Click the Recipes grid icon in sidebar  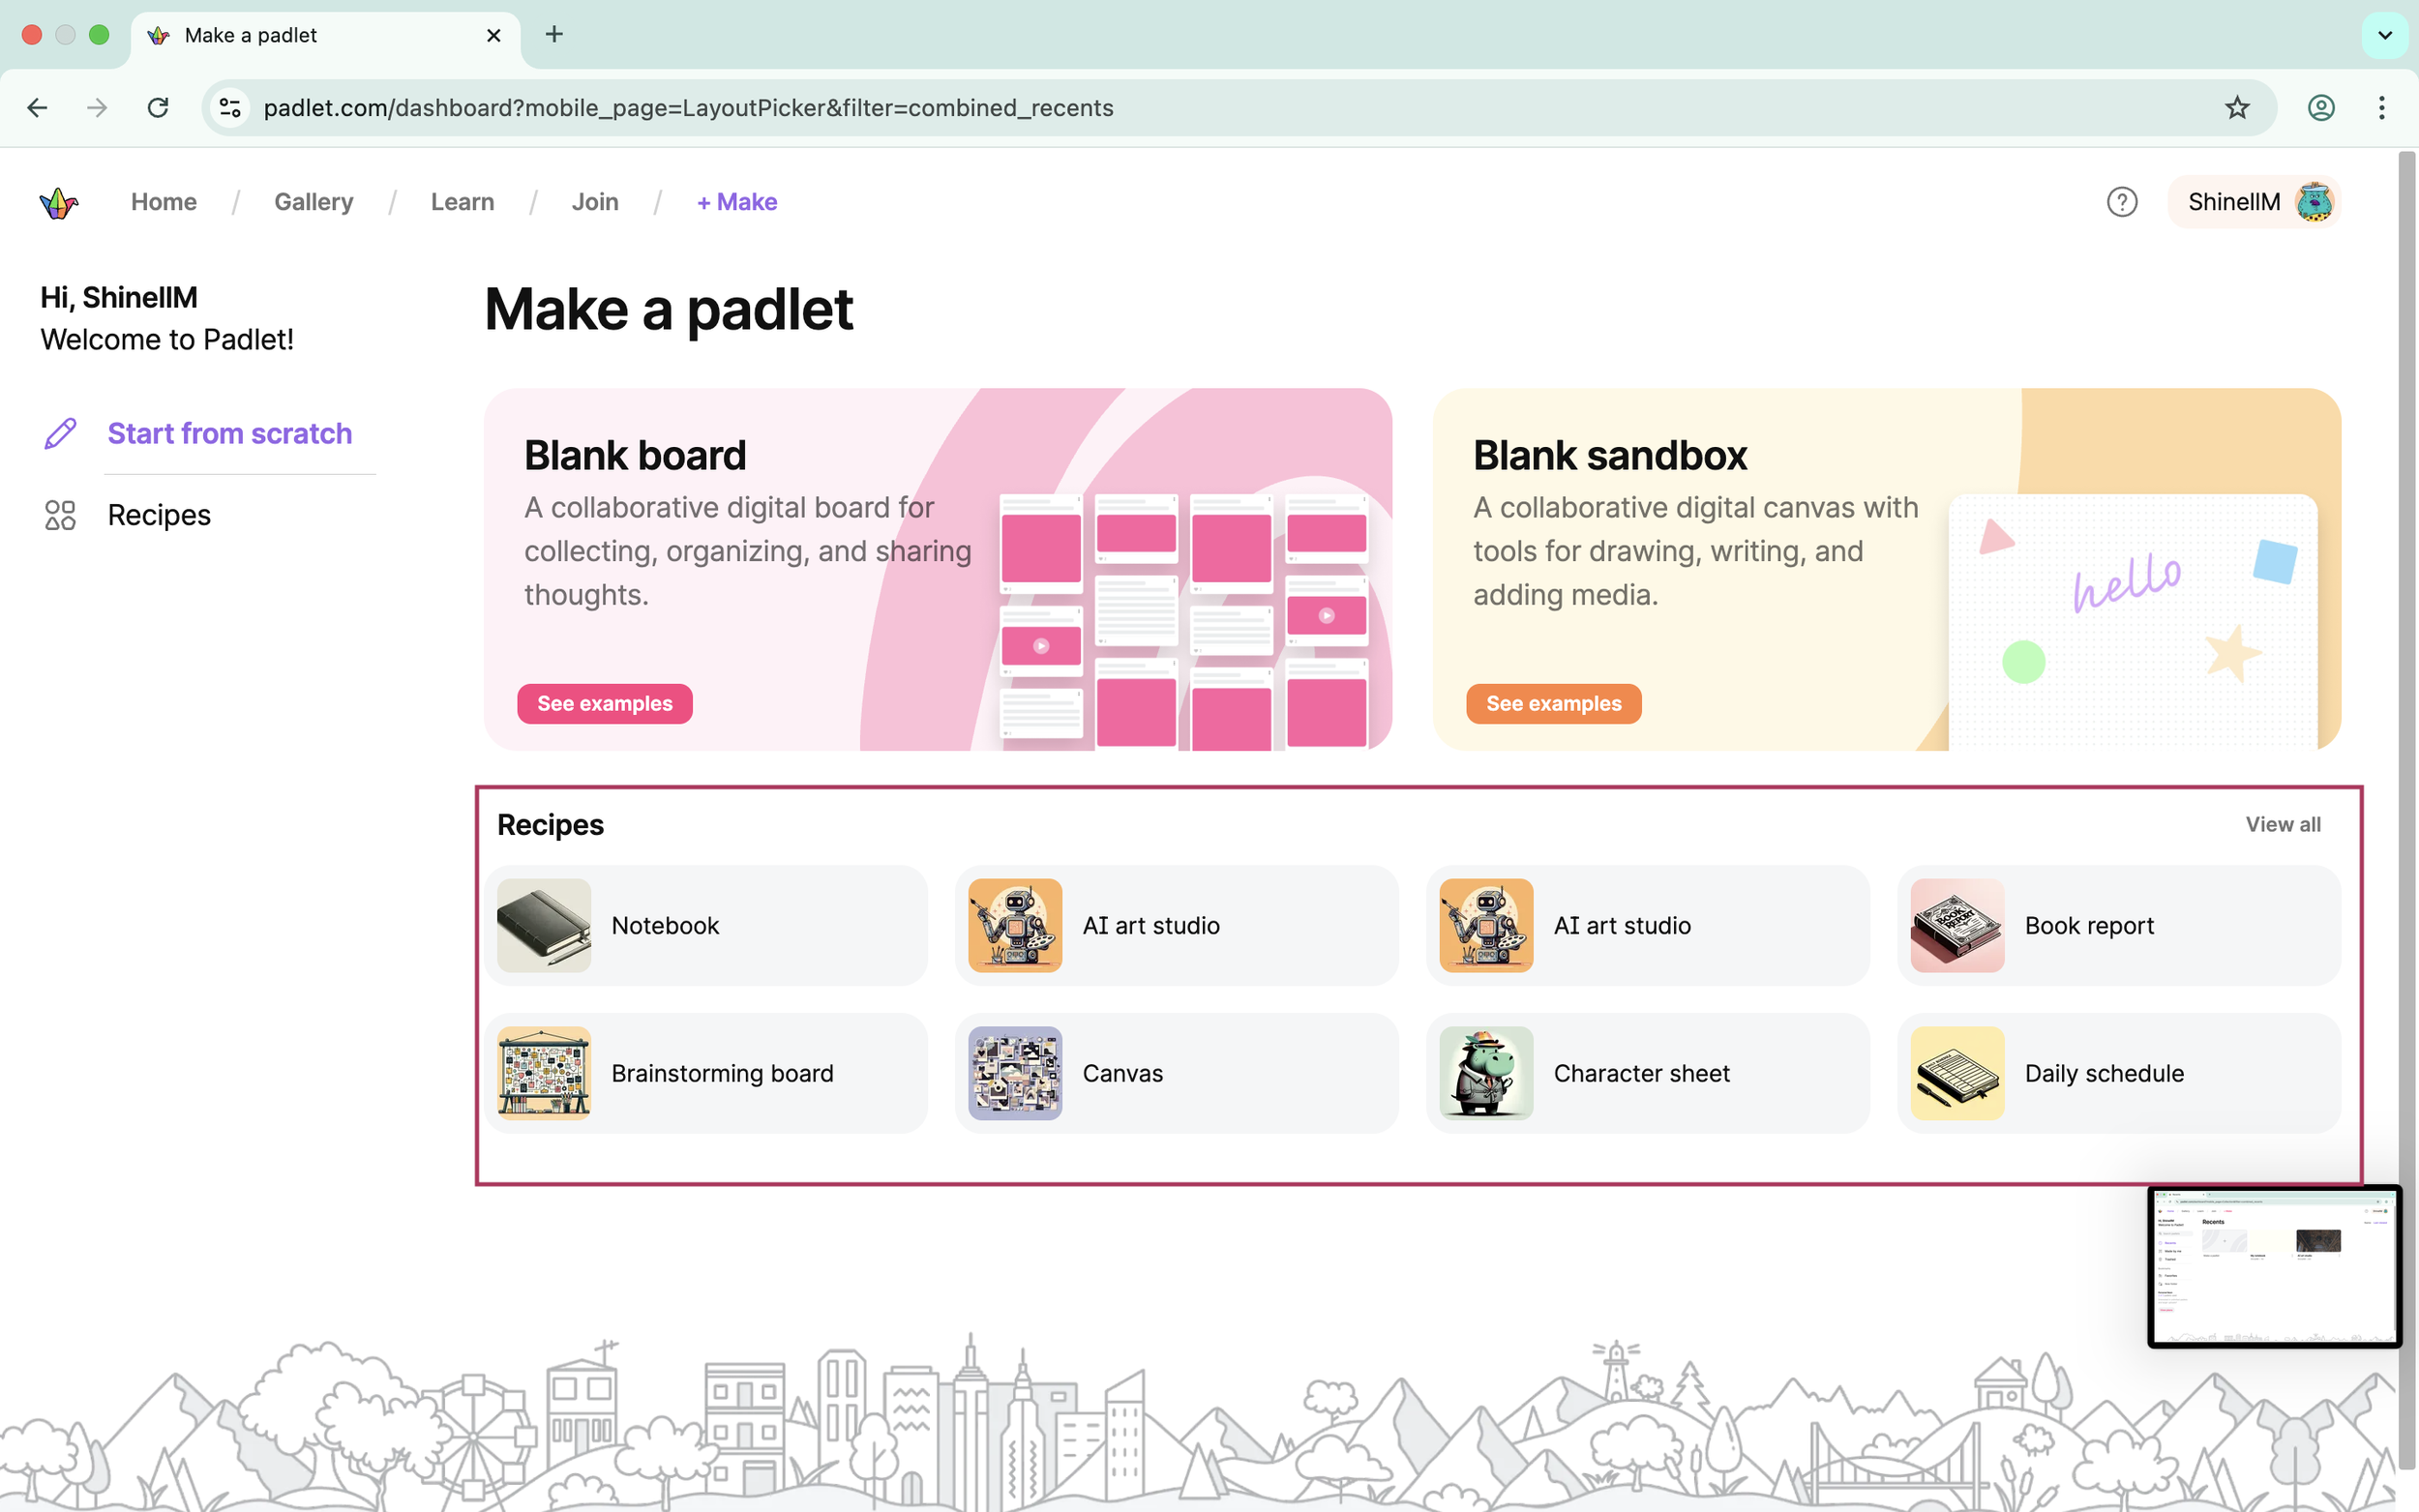[60, 515]
